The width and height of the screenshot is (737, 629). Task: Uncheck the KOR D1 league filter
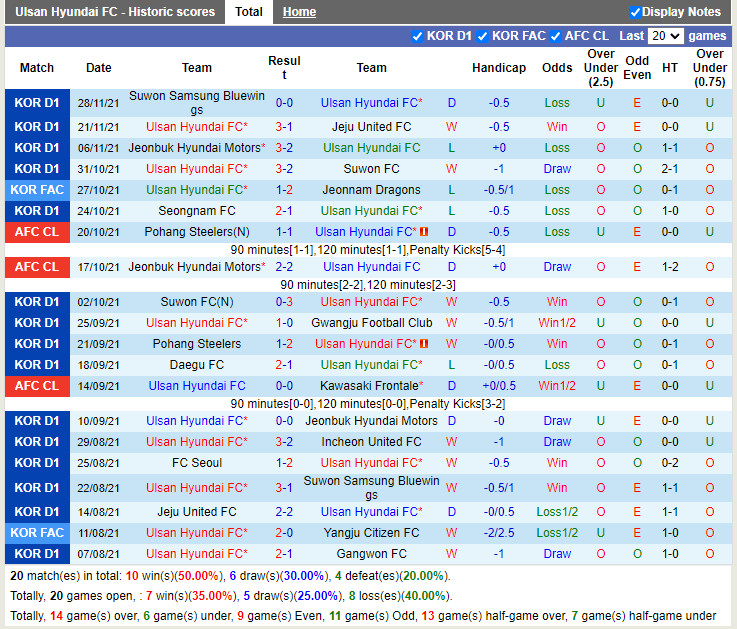coord(418,36)
